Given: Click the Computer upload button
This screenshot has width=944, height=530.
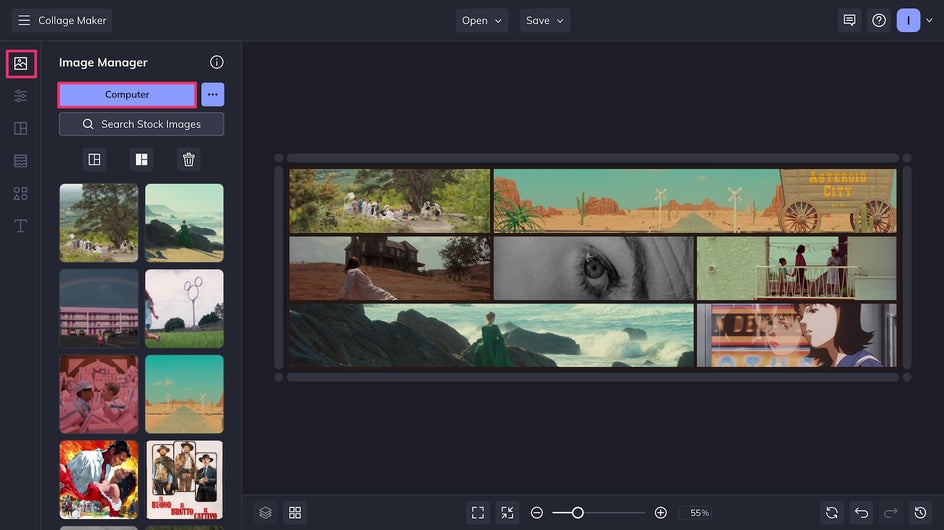Looking at the screenshot, I should pyautogui.click(x=127, y=94).
